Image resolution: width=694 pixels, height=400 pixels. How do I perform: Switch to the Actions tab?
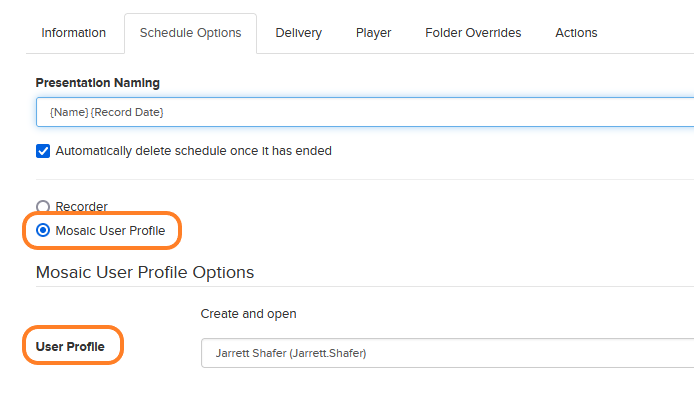tap(576, 33)
